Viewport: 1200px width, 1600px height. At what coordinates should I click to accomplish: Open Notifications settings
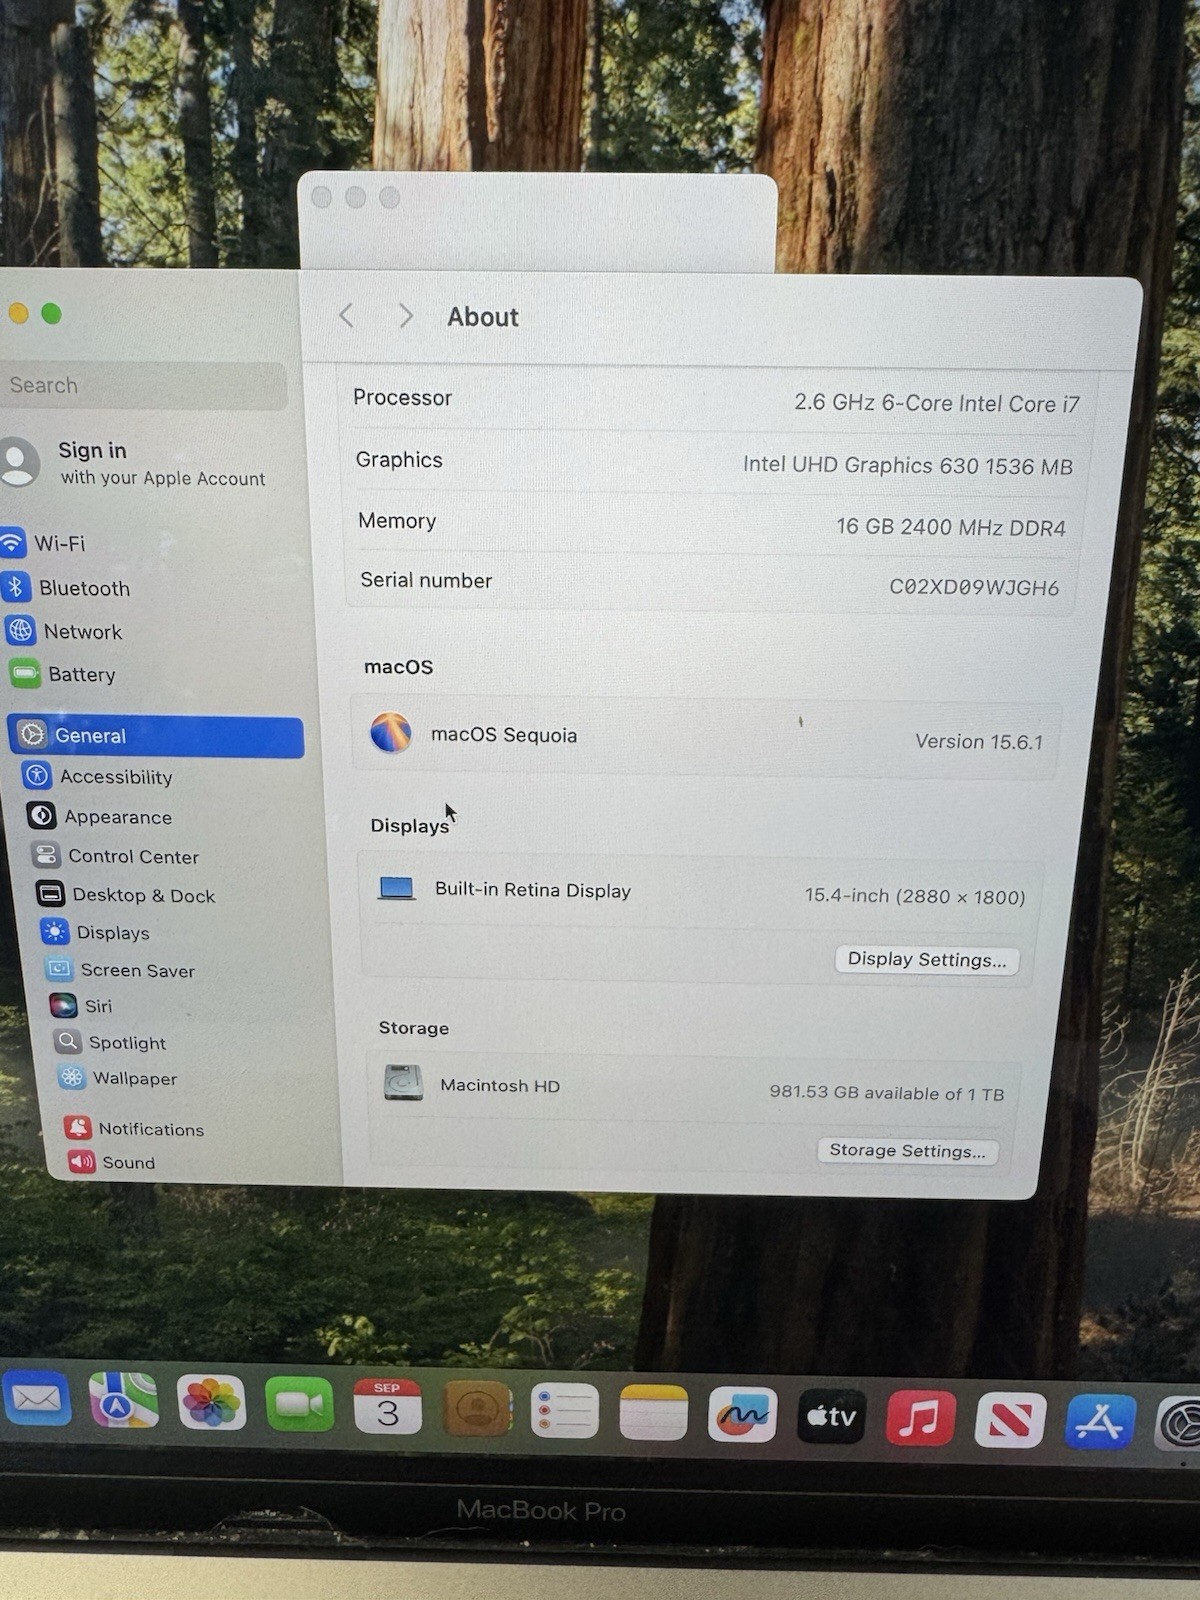coord(134,1129)
